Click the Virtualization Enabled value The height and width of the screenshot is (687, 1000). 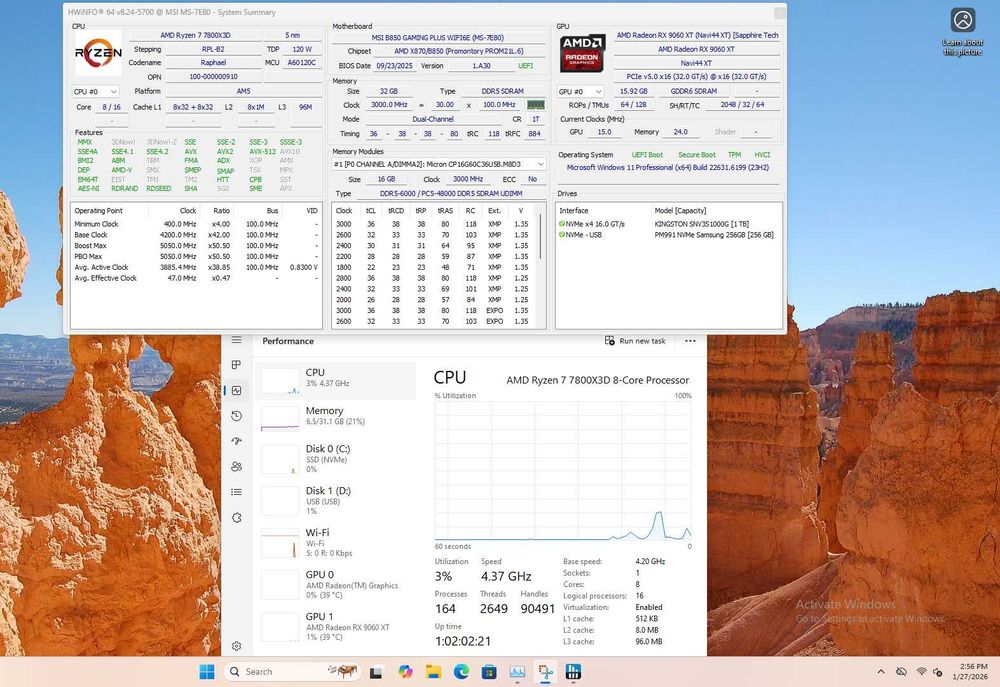coord(649,607)
